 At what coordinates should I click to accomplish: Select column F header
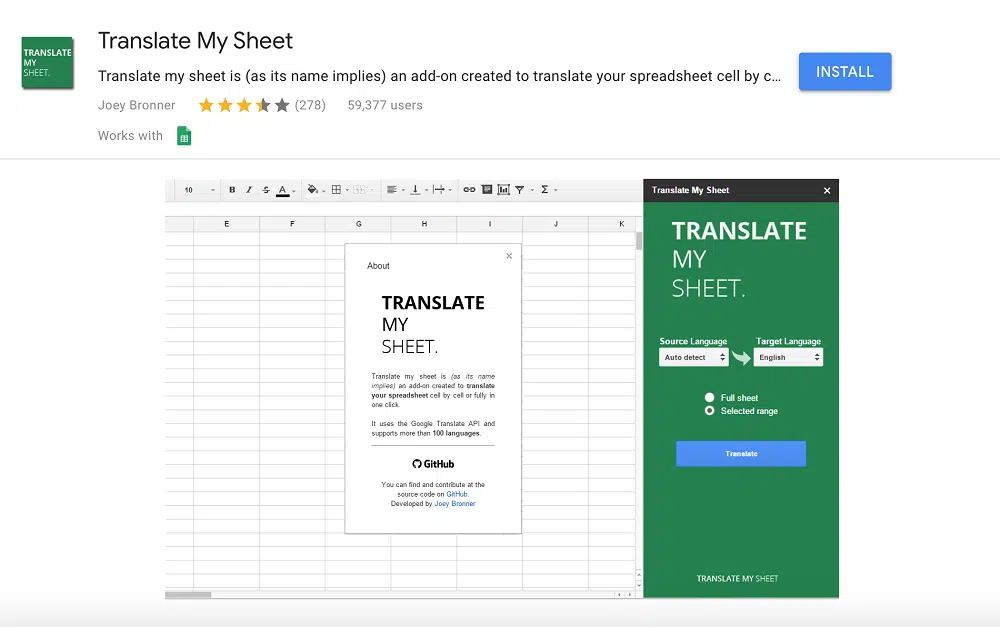pyautogui.click(x=292, y=224)
